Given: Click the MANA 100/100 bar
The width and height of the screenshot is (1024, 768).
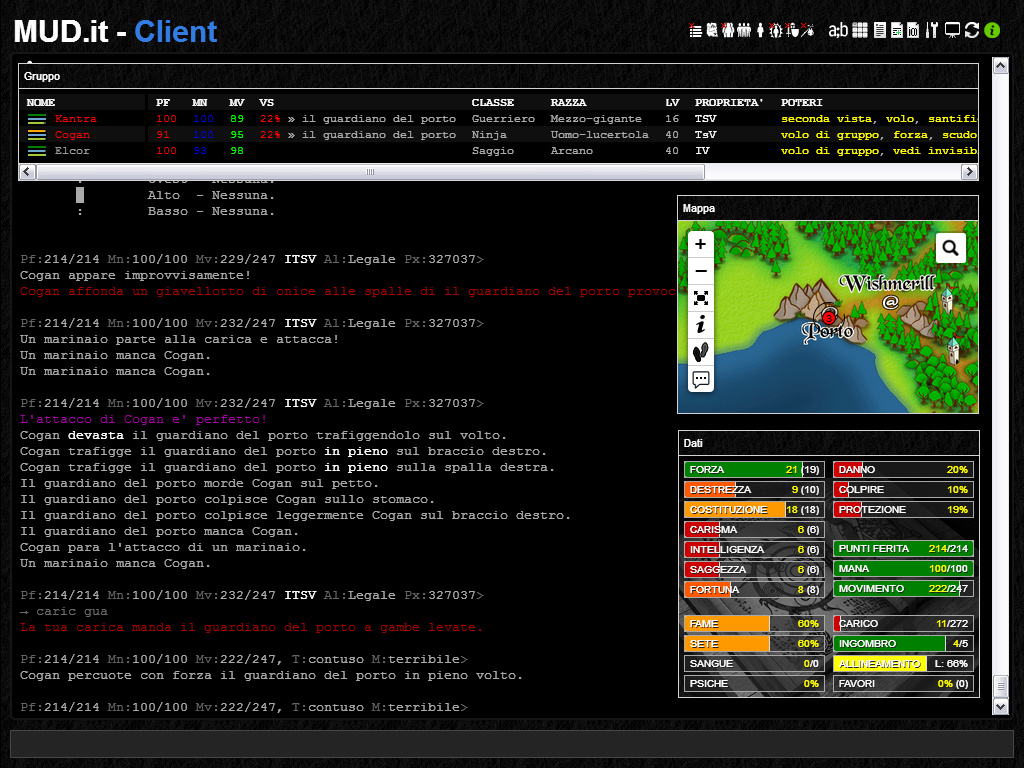Looking at the screenshot, I should pos(903,569).
